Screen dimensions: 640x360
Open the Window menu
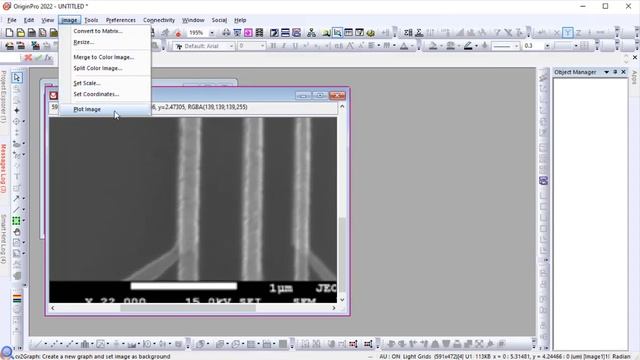click(x=193, y=20)
